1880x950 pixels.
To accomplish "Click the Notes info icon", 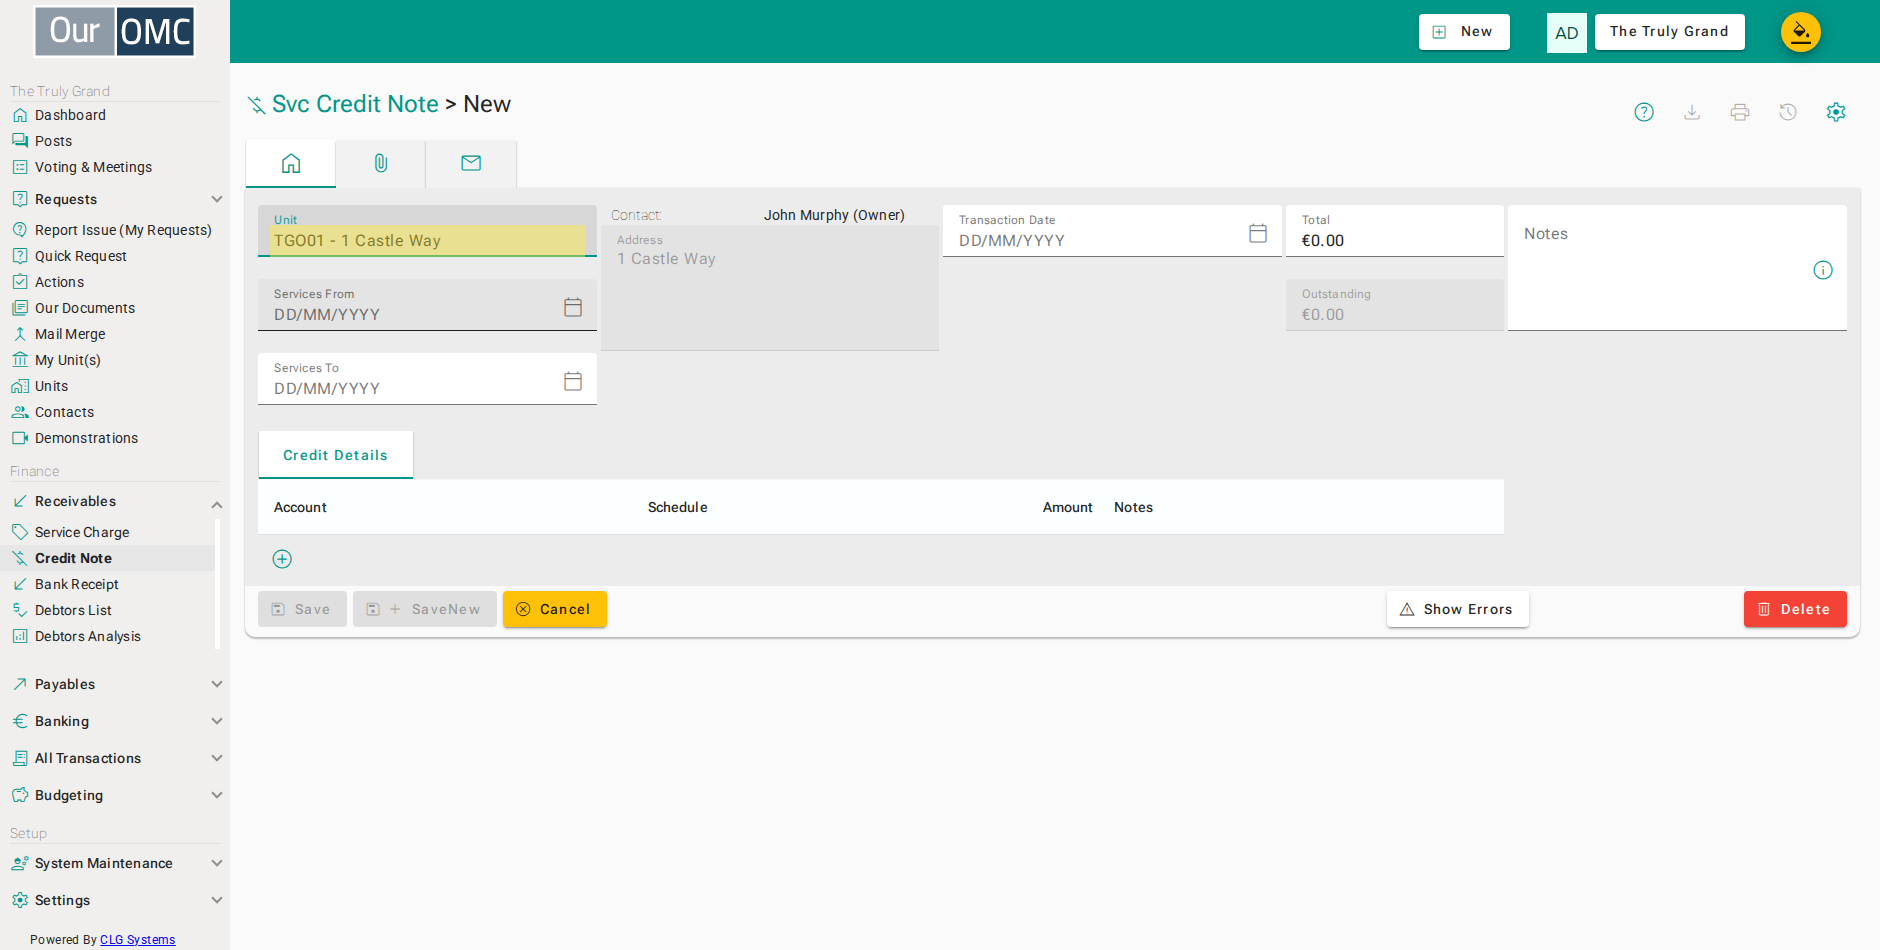I will pyautogui.click(x=1823, y=270).
